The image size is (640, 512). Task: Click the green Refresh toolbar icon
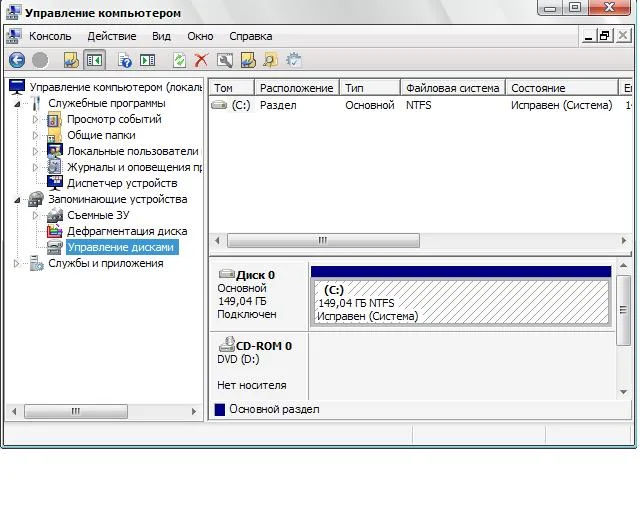point(179,60)
